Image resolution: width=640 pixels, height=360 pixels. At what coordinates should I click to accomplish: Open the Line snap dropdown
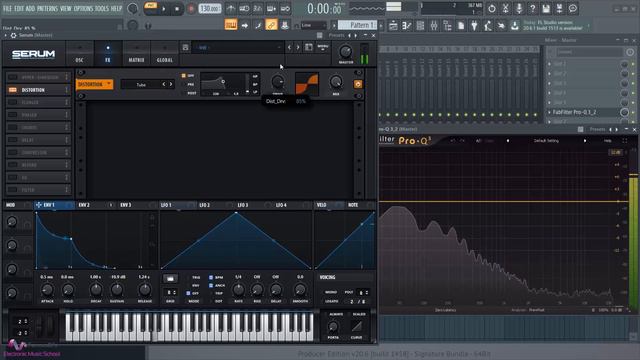tap(314, 25)
